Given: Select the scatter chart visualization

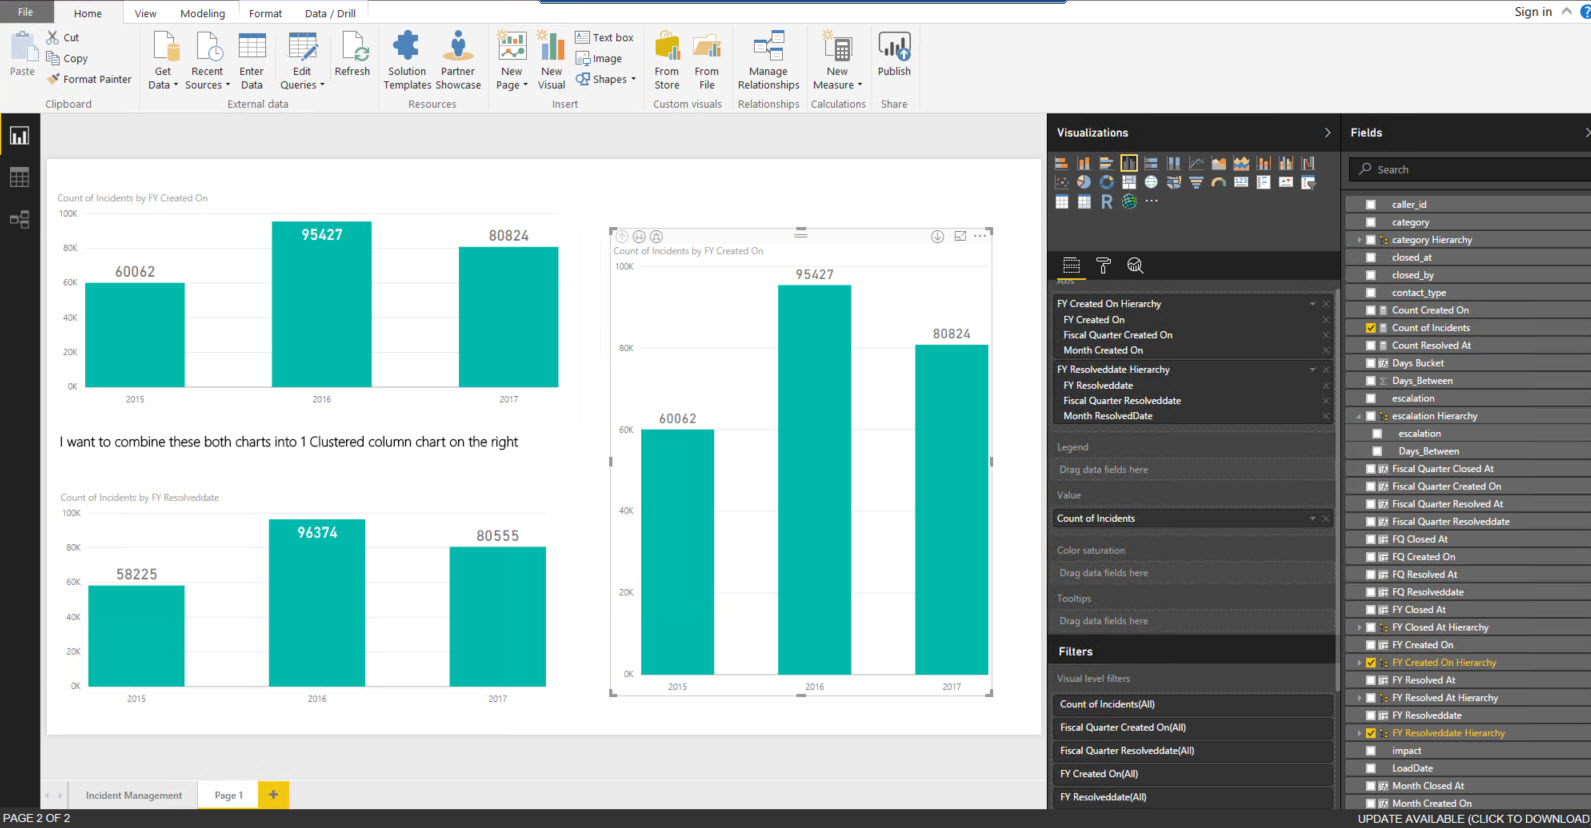Looking at the screenshot, I should pyautogui.click(x=1062, y=182).
